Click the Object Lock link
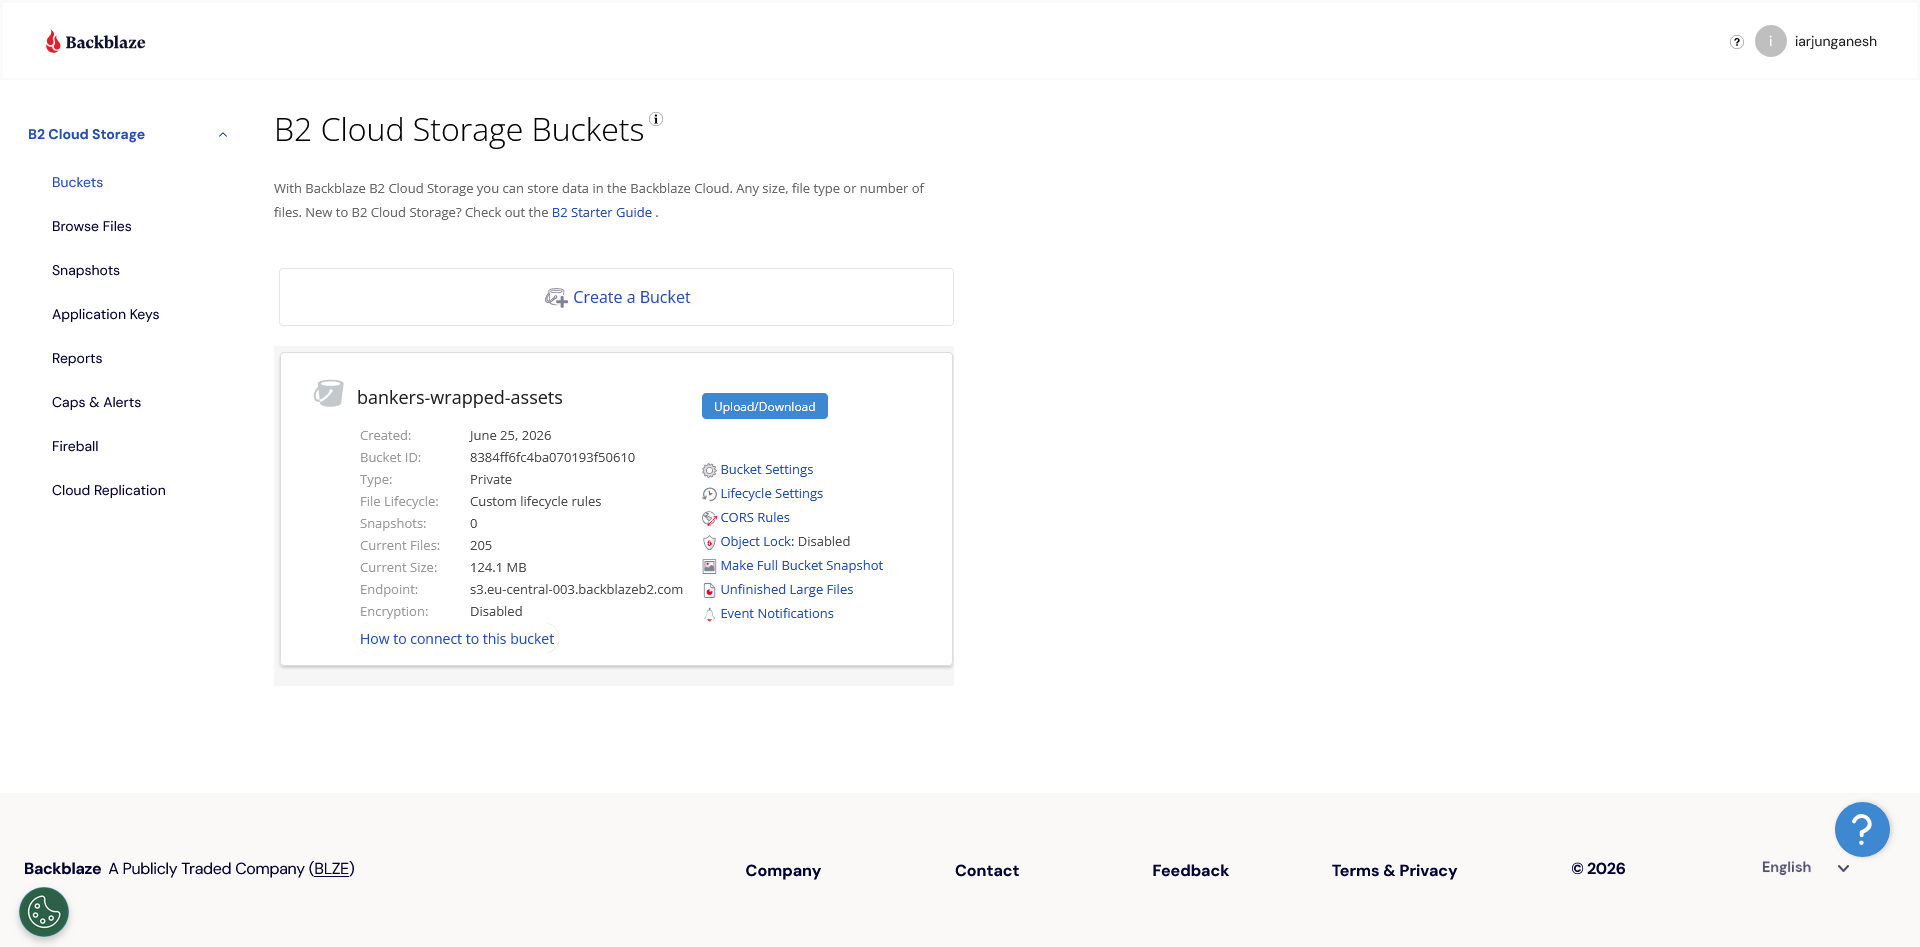This screenshot has height=947, width=1920. [x=756, y=541]
